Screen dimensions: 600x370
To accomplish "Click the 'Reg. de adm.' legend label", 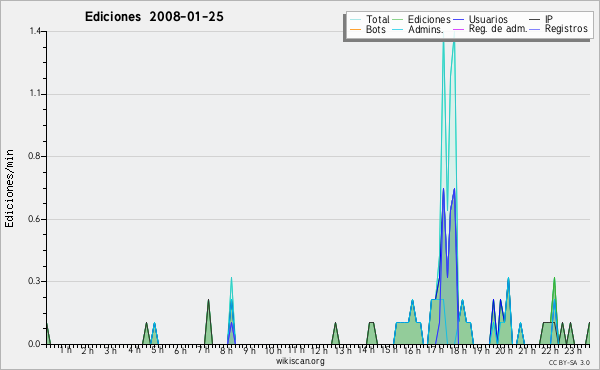I will 498,29.
